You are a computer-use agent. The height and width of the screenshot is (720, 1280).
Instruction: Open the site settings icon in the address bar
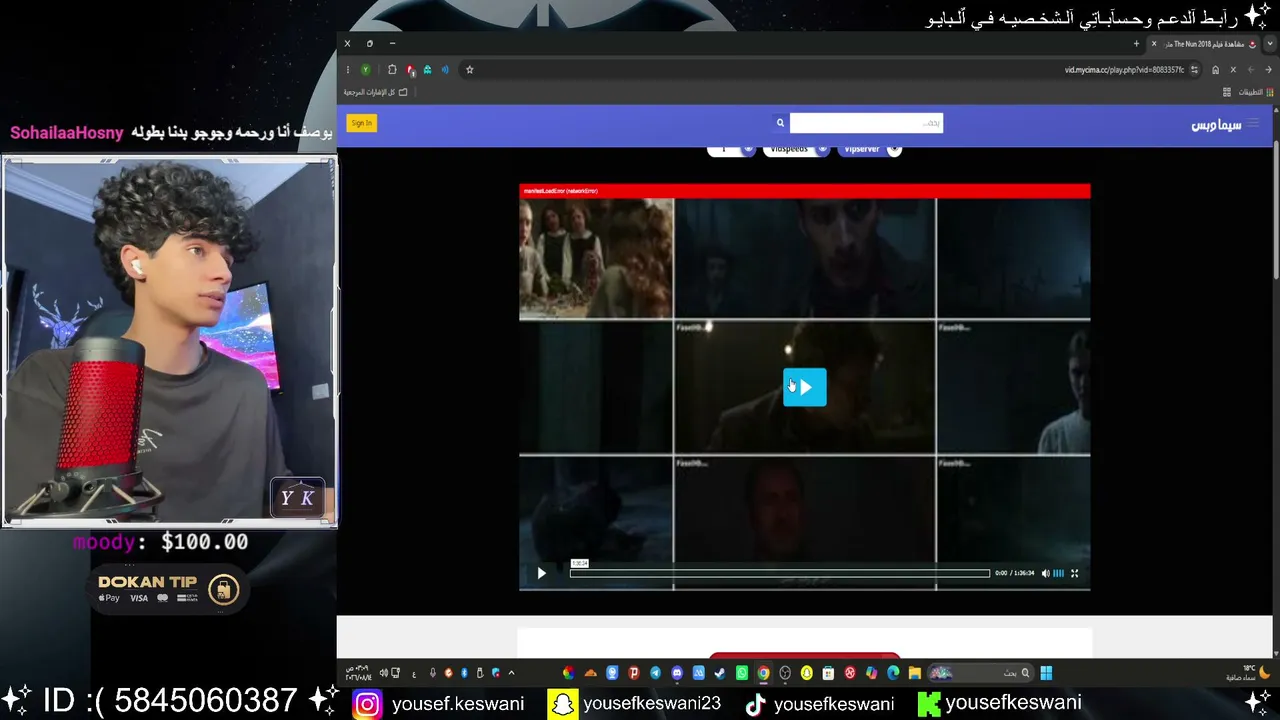coord(1194,70)
